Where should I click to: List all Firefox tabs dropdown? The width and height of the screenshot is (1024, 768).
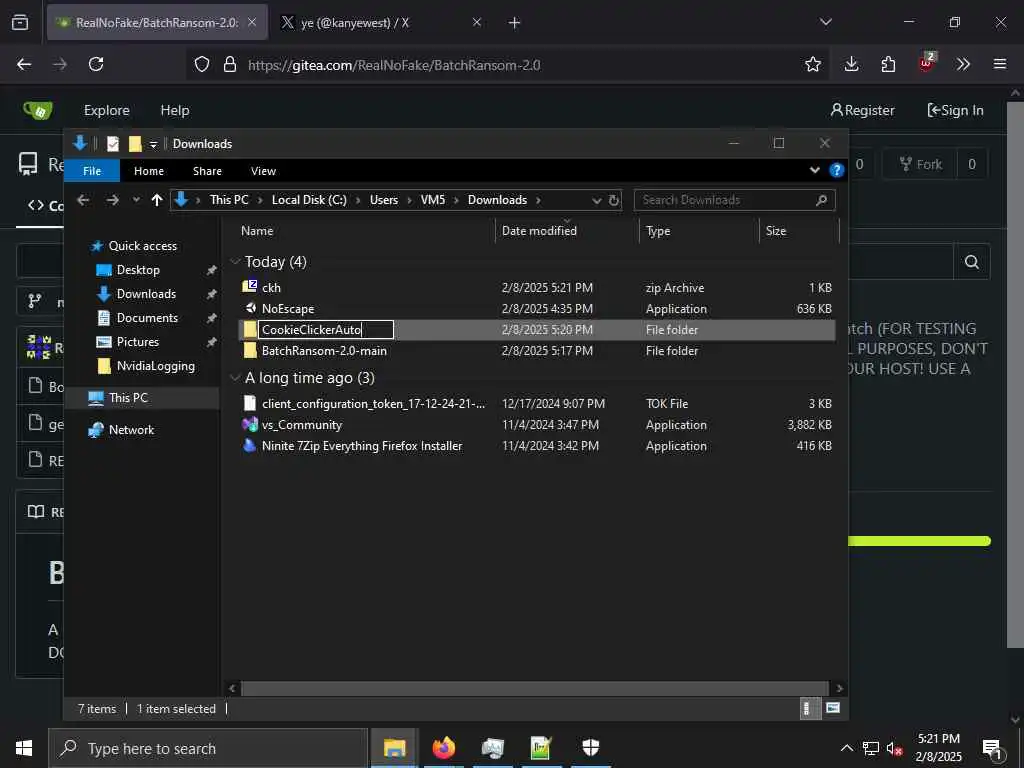(825, 22)
